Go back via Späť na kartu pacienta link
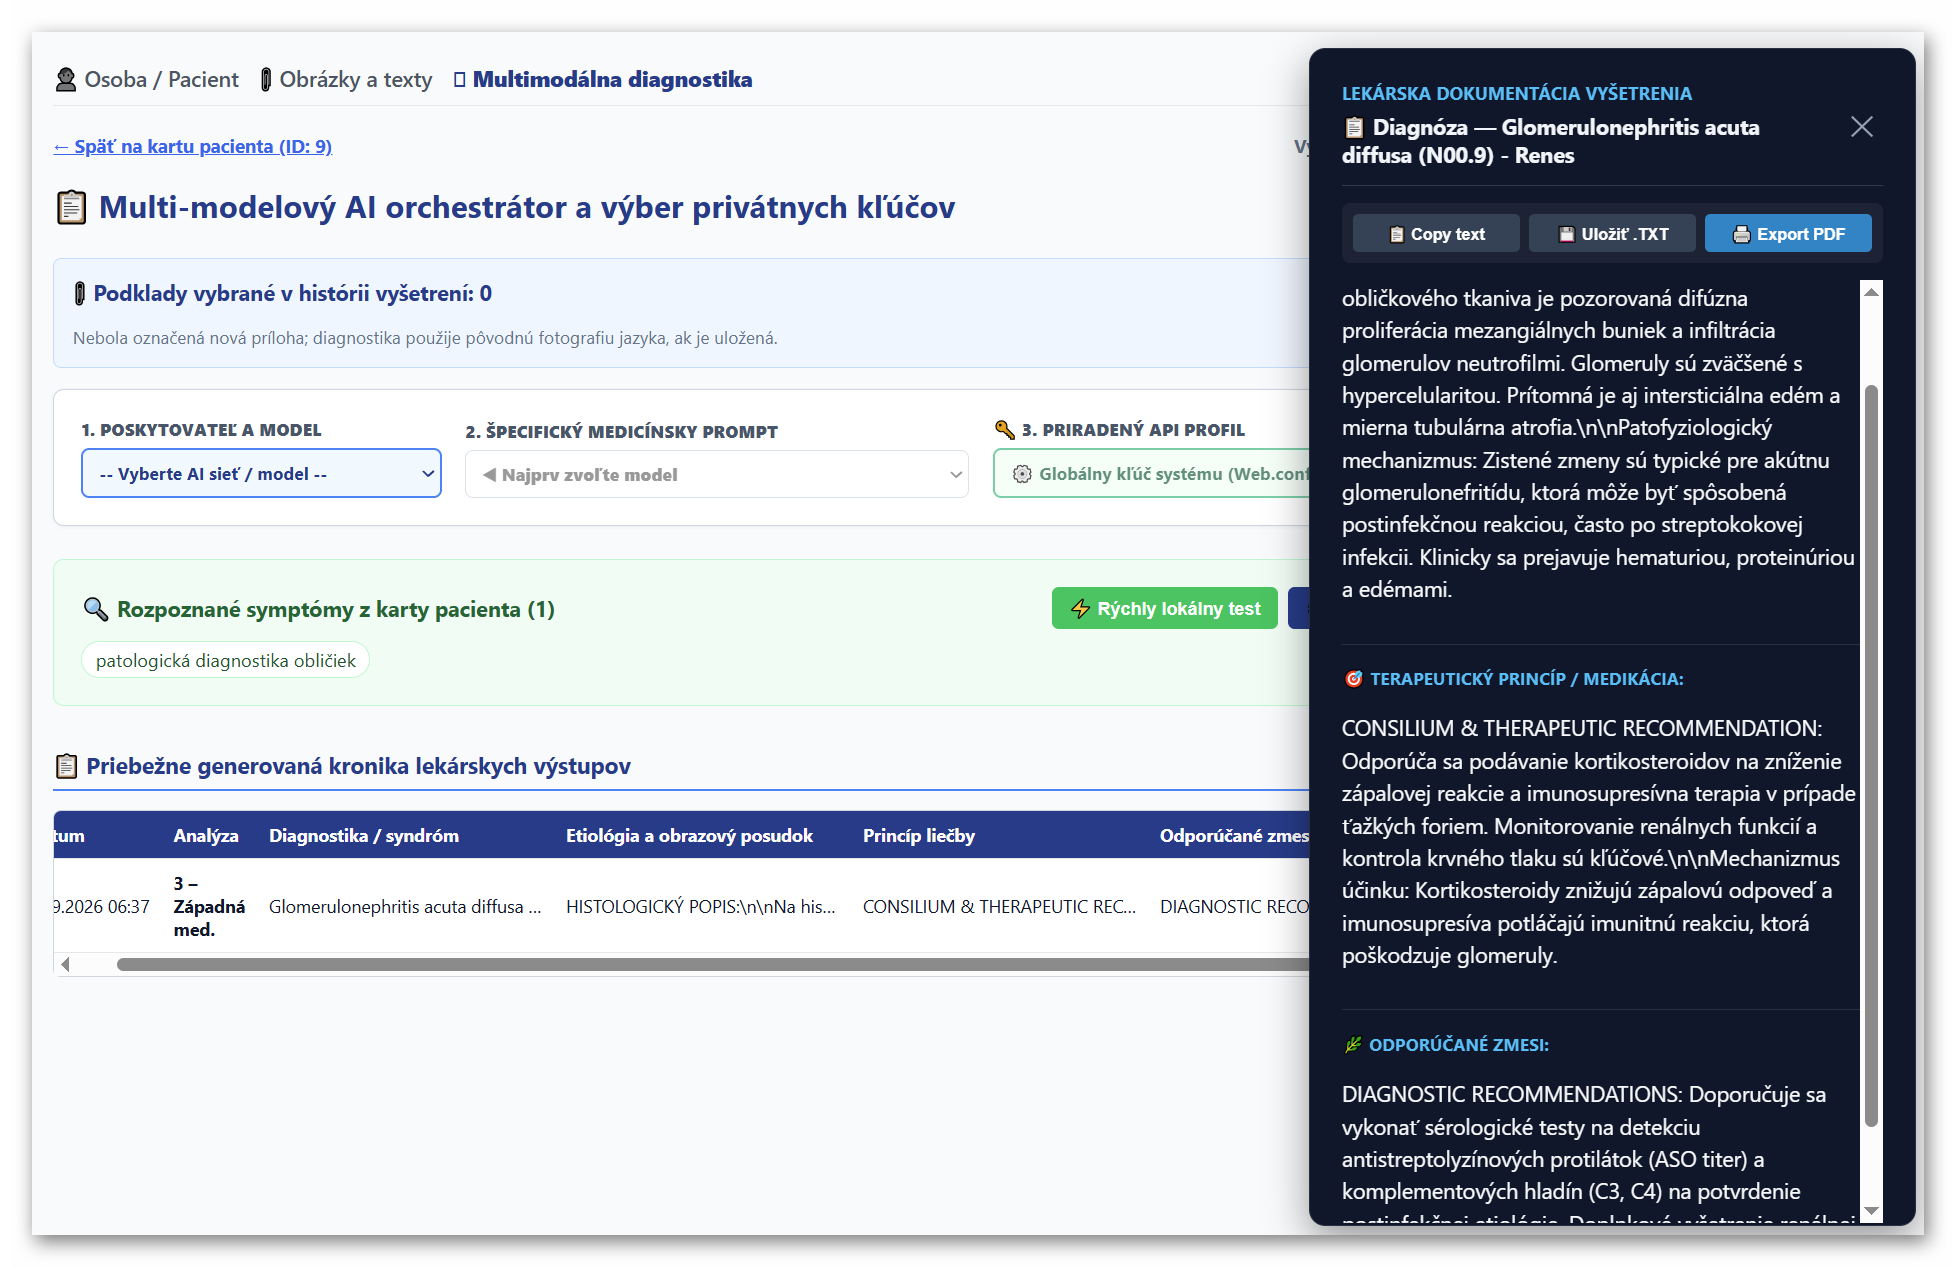 [193, 146]
